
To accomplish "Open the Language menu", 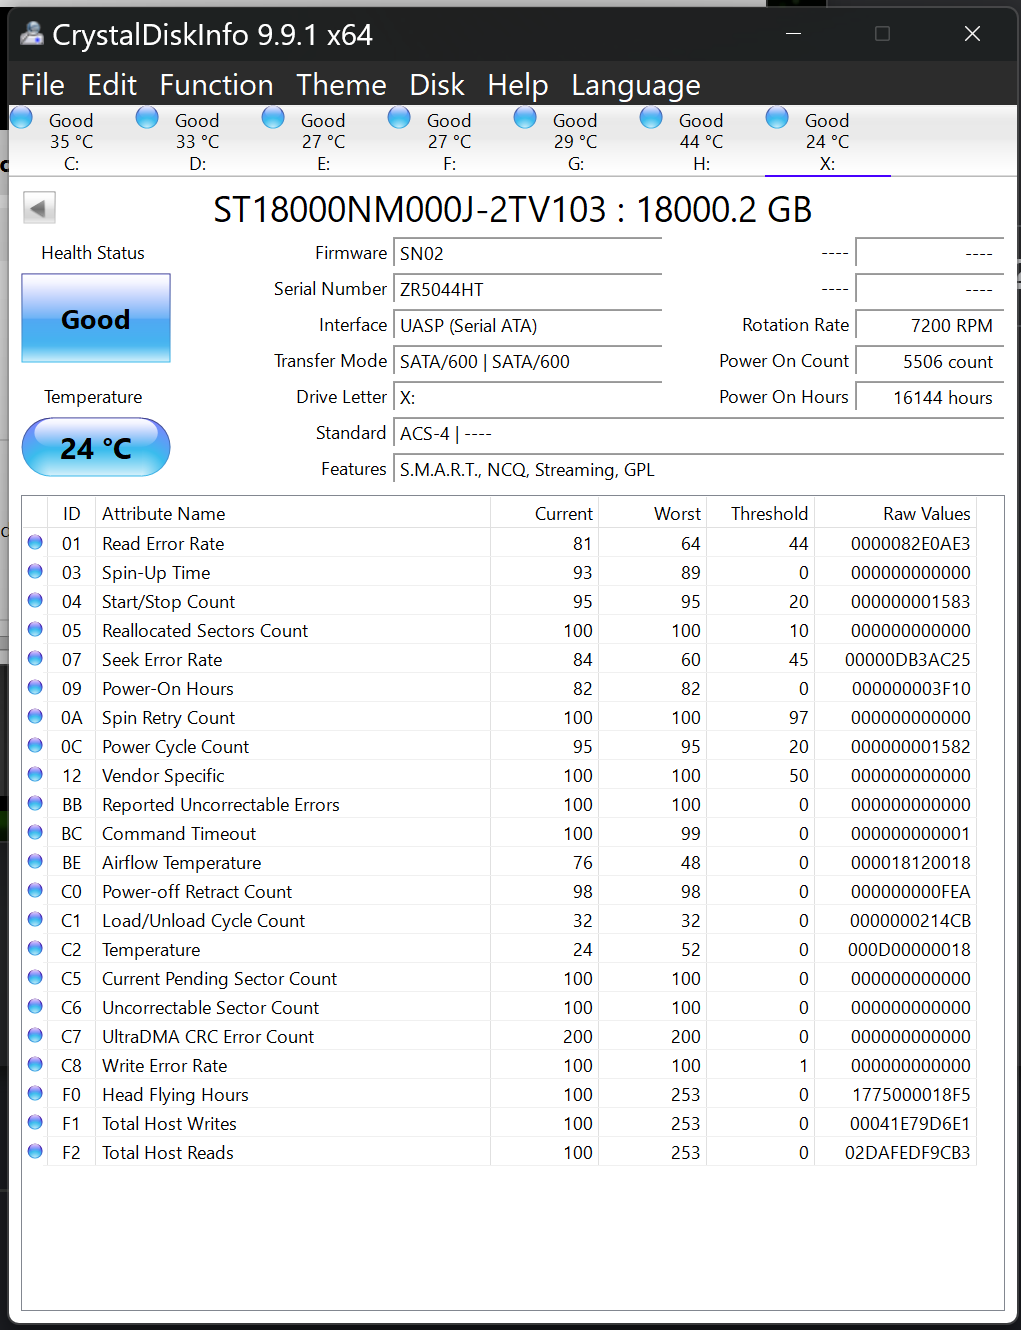I will click(636, 85).
